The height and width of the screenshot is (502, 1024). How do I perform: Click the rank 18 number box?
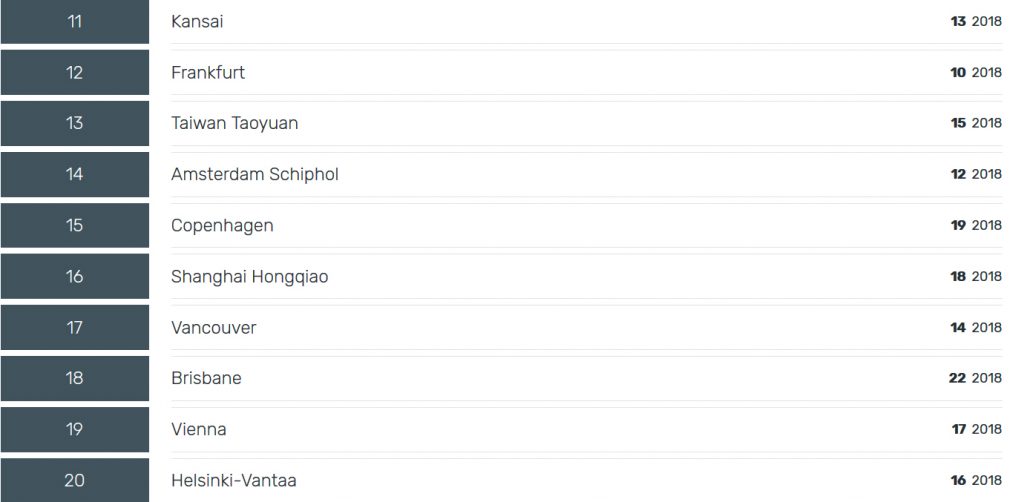point(75,378)
